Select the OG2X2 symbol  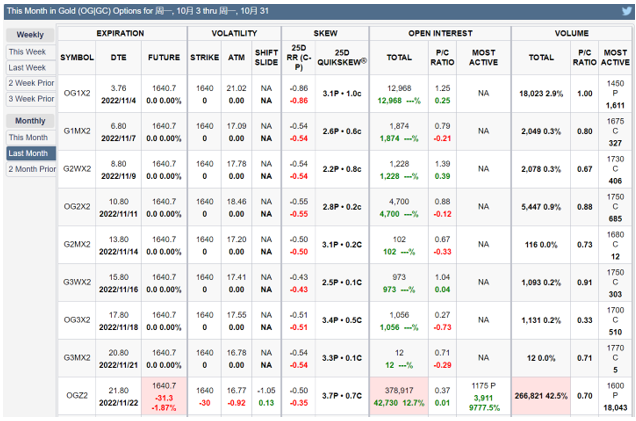[x=77, y=208]
